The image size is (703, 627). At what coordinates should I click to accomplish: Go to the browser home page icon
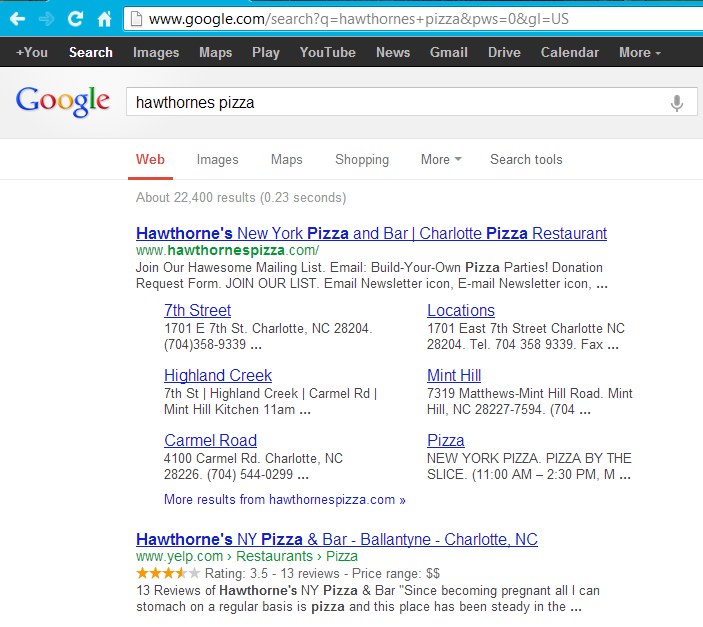pos(104,19)
